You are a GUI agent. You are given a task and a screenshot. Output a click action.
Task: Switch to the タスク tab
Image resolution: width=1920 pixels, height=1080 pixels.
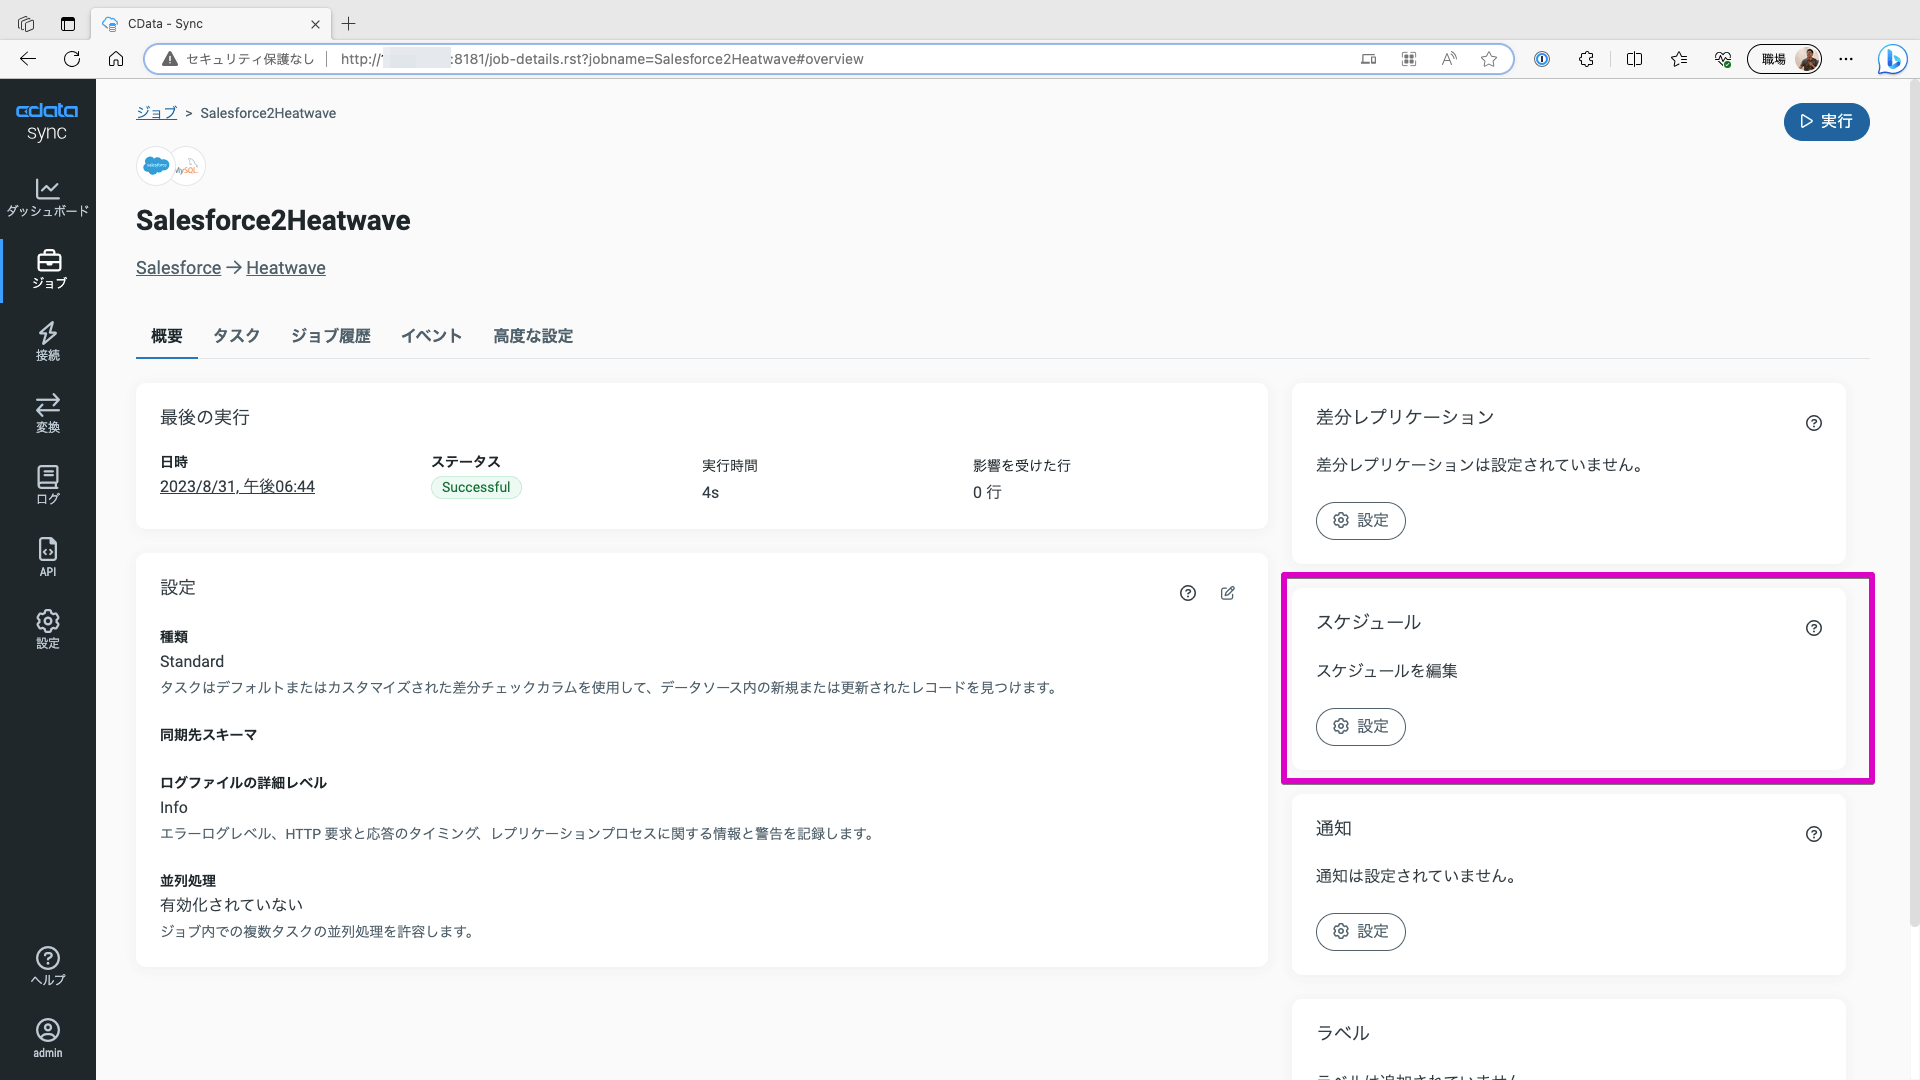point(236,336)
